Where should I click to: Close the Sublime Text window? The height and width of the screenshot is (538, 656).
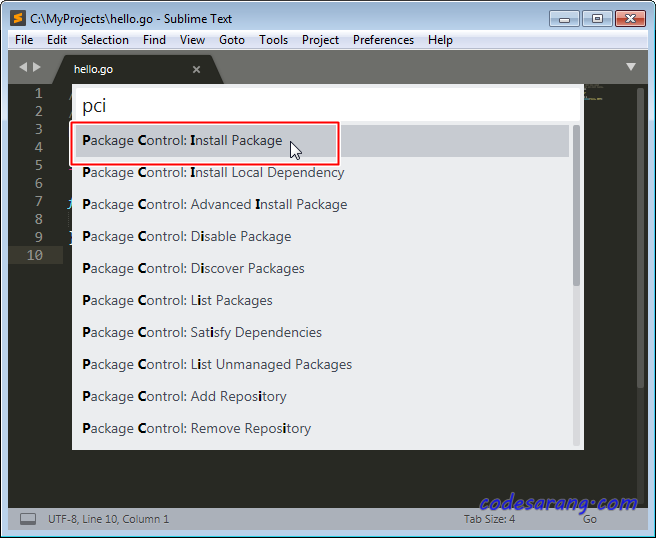coord(630,19)
